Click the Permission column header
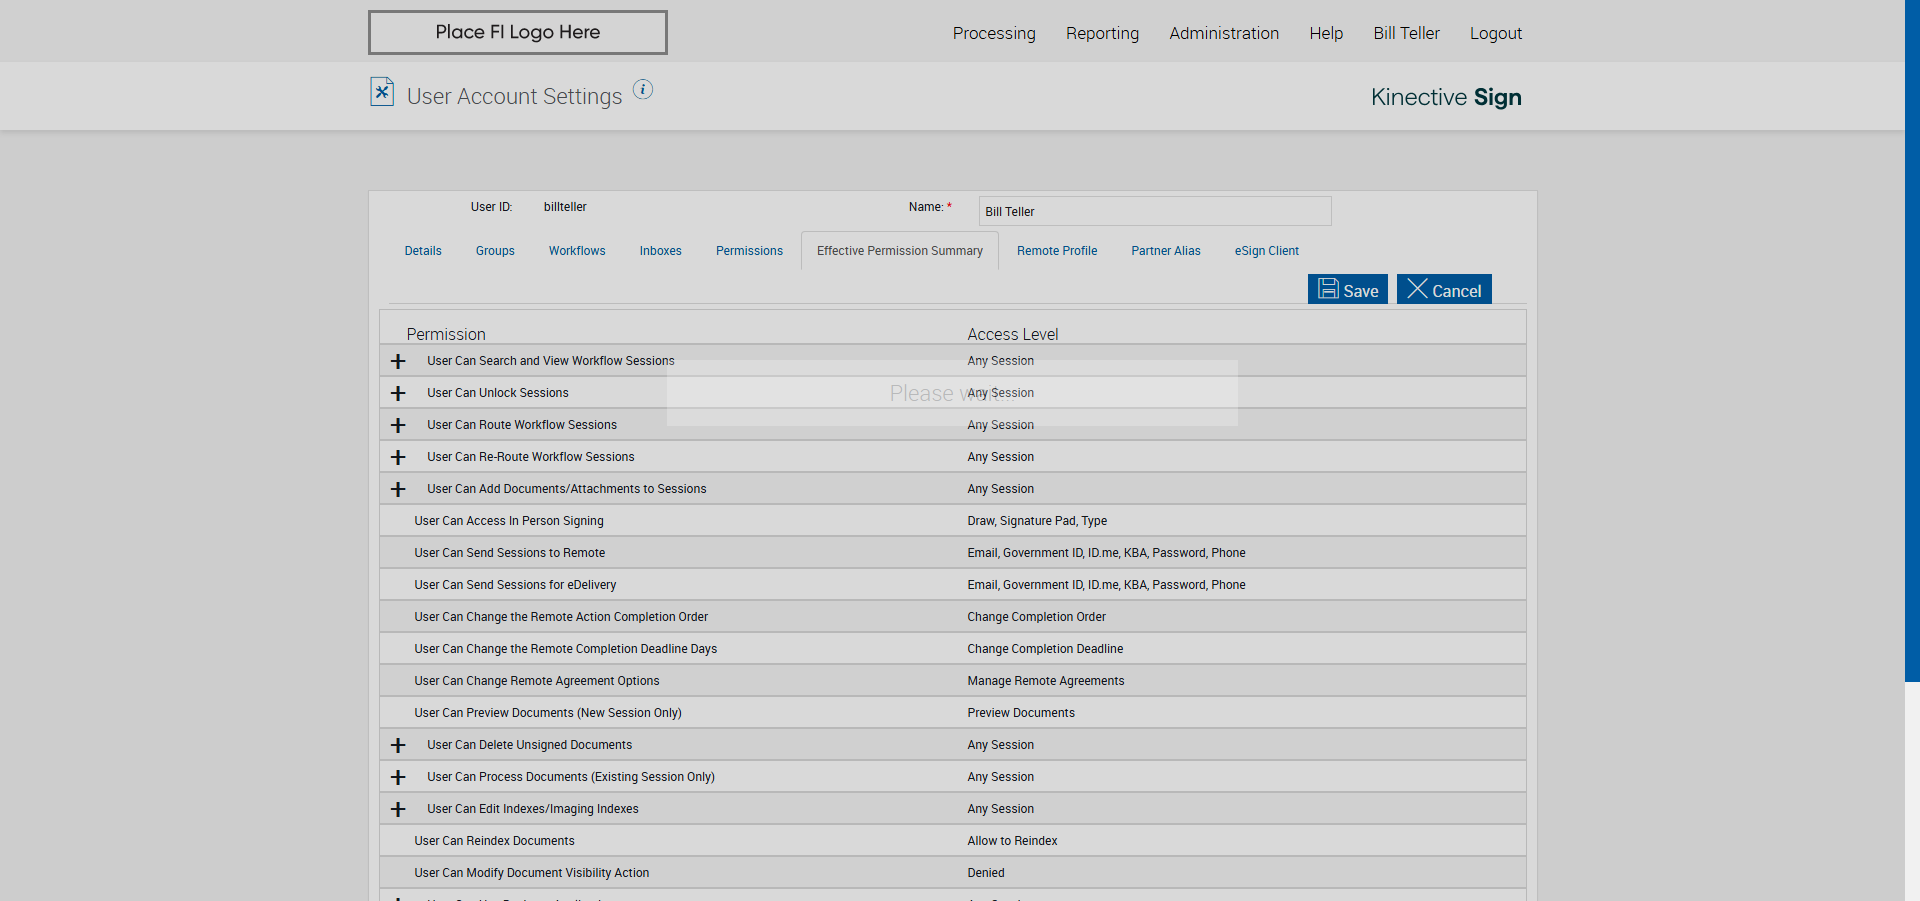This screenshot has height=901, width=1920. 446,334
